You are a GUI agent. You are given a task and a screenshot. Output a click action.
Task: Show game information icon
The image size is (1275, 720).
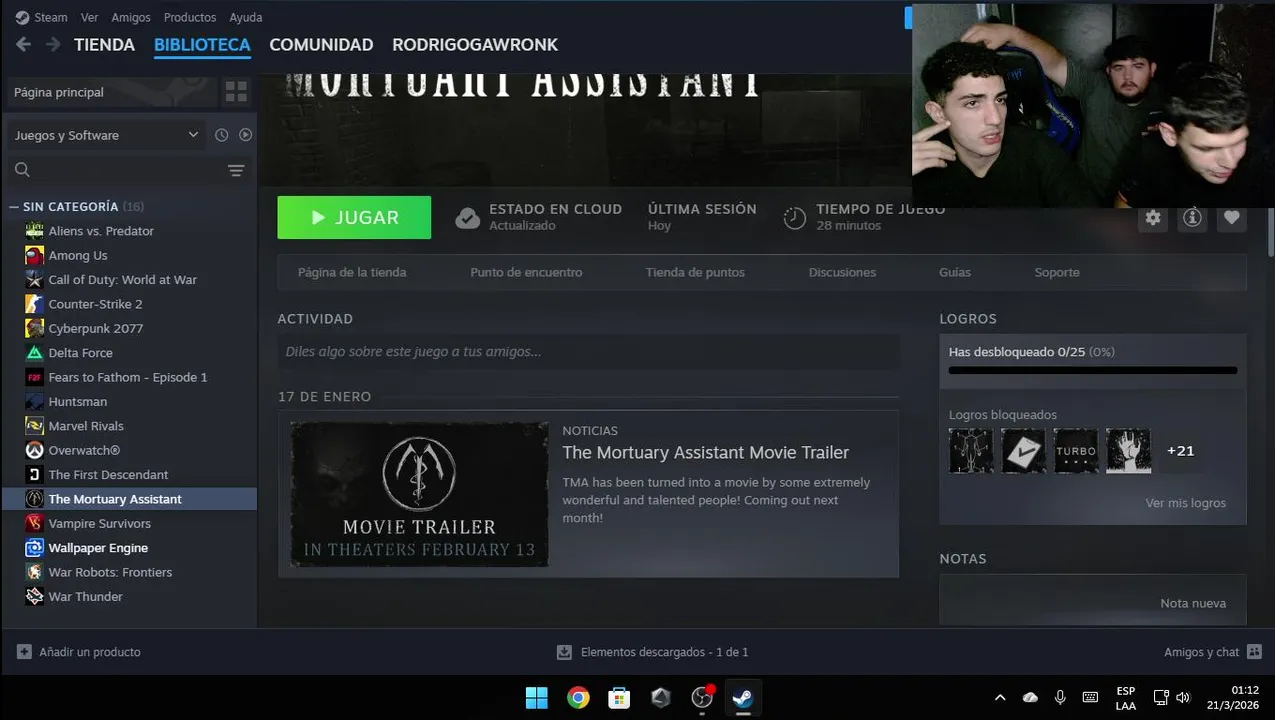(1192, 217)
